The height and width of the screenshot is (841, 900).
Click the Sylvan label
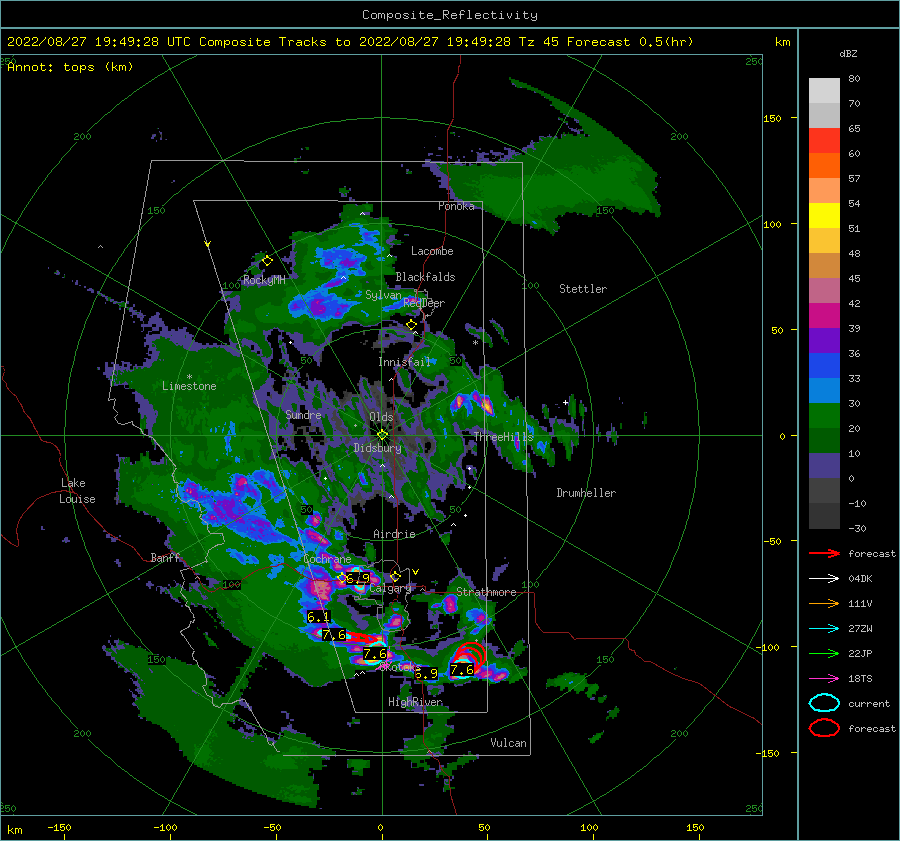pyautogui.click(x=383, y=295)
